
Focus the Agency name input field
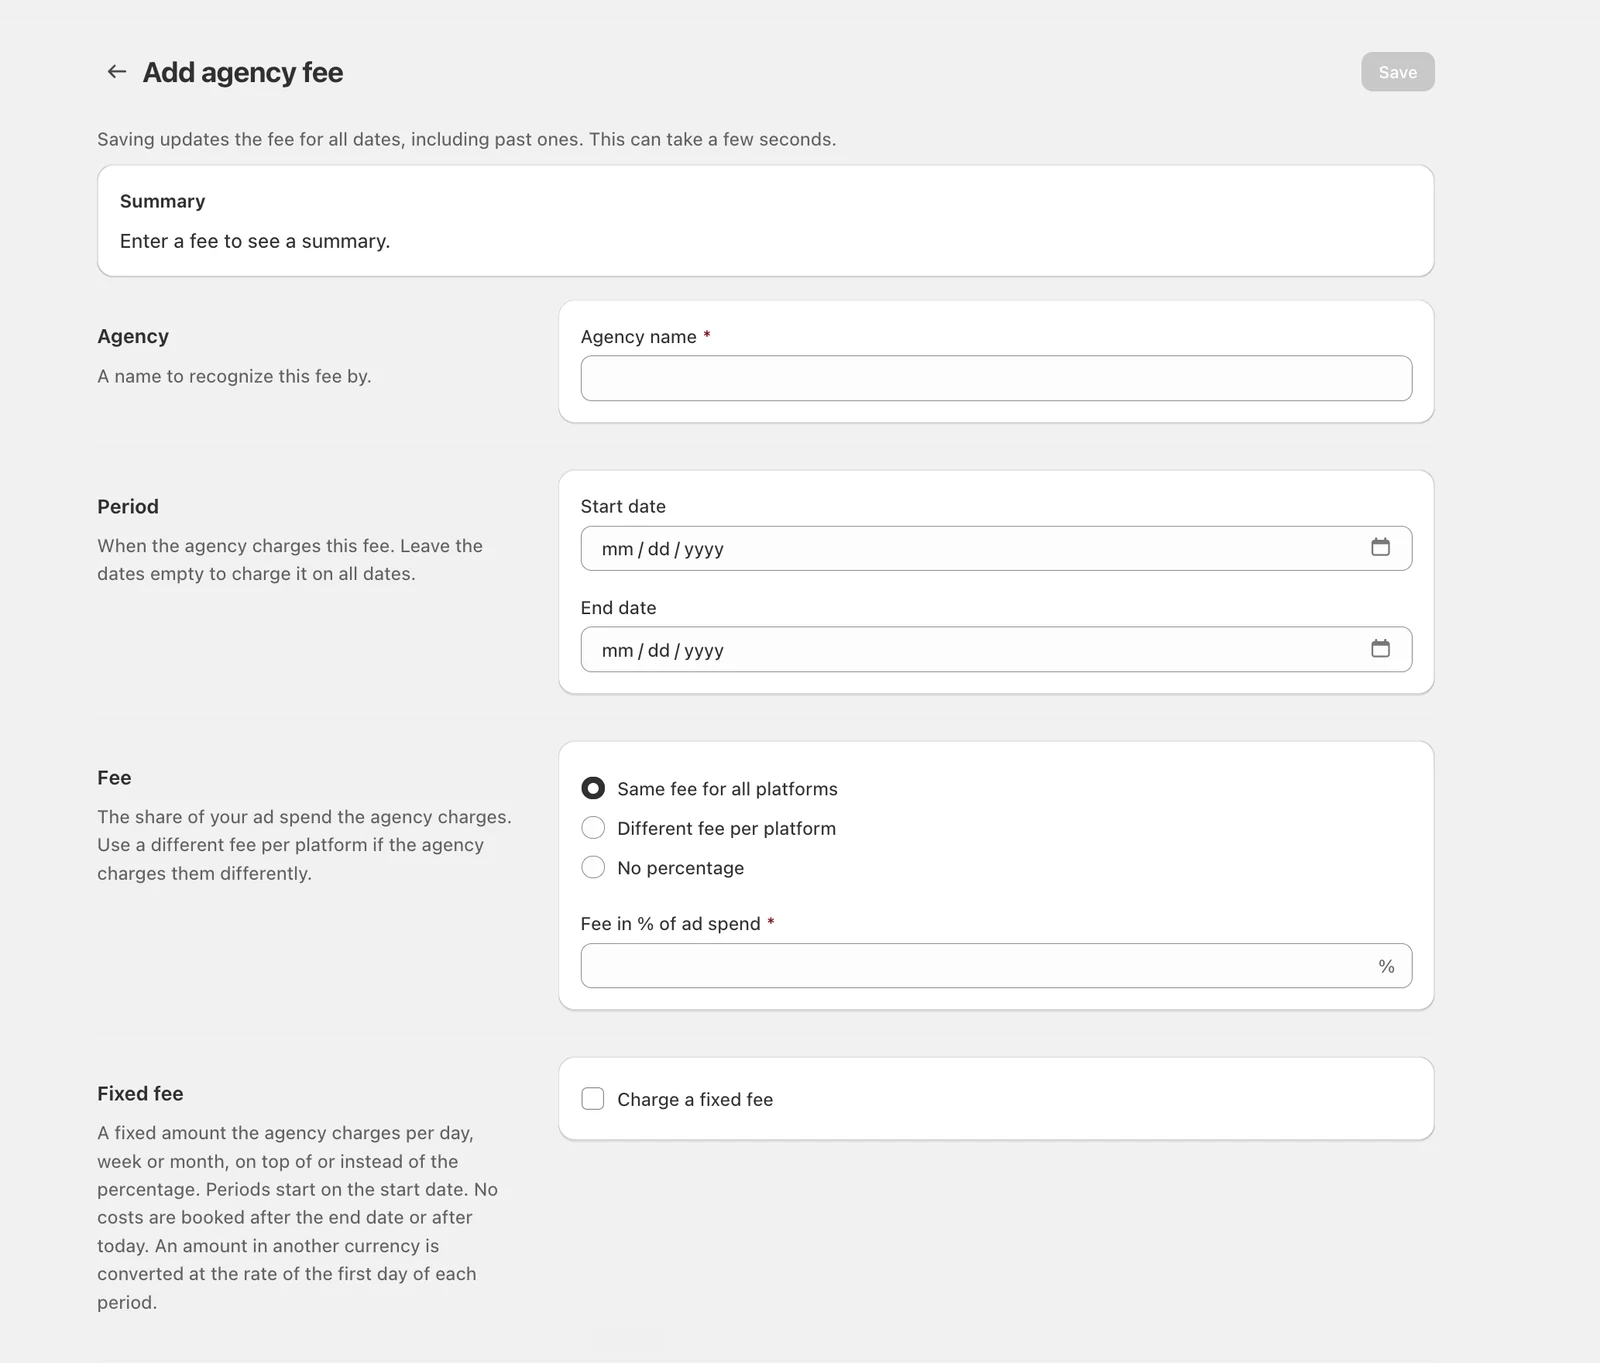tap(996, 378)
